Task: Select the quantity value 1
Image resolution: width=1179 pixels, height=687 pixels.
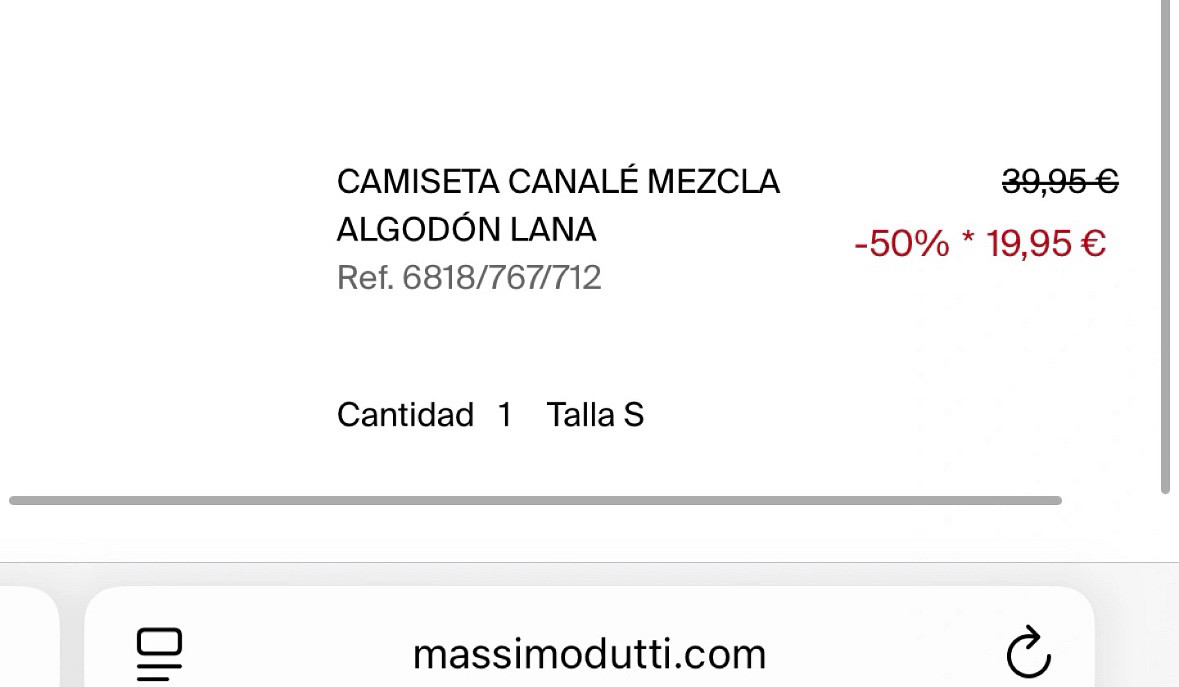Action: point(505,414)
